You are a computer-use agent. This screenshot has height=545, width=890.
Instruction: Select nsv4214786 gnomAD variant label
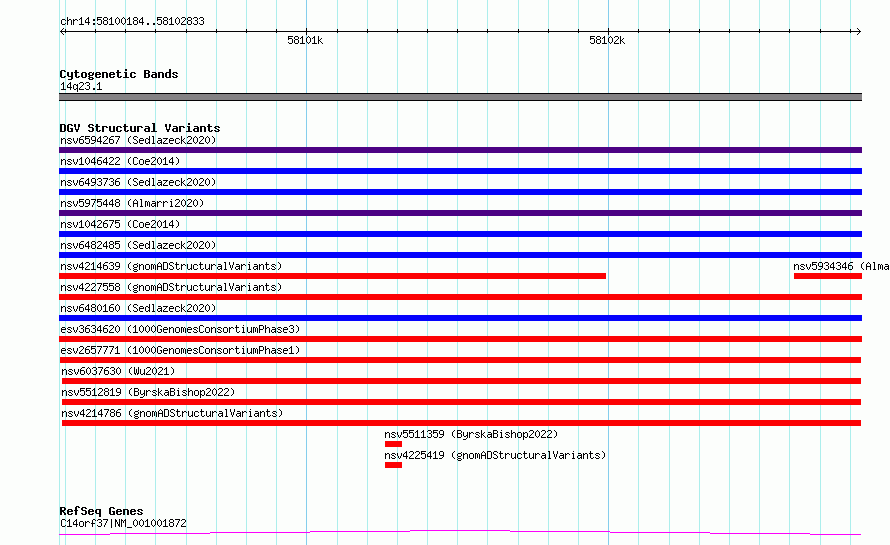172,413
